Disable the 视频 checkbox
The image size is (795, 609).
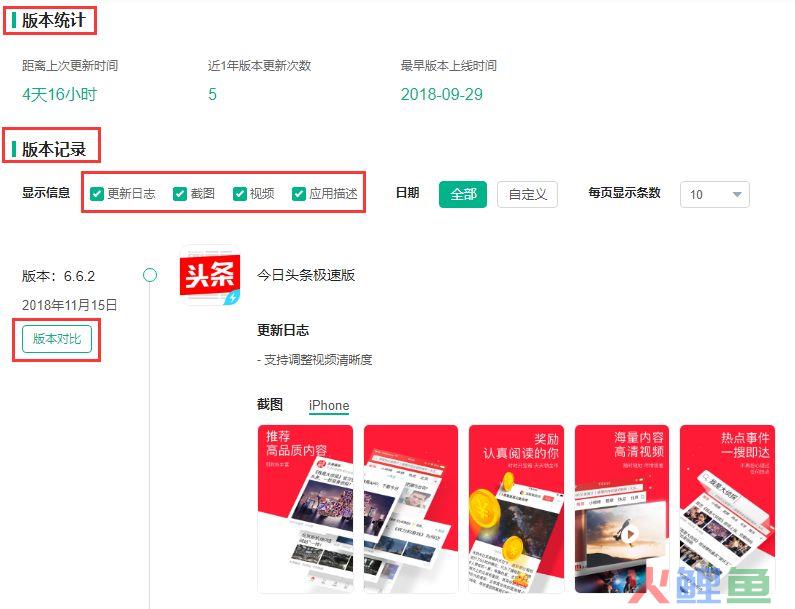coord(239,194)
